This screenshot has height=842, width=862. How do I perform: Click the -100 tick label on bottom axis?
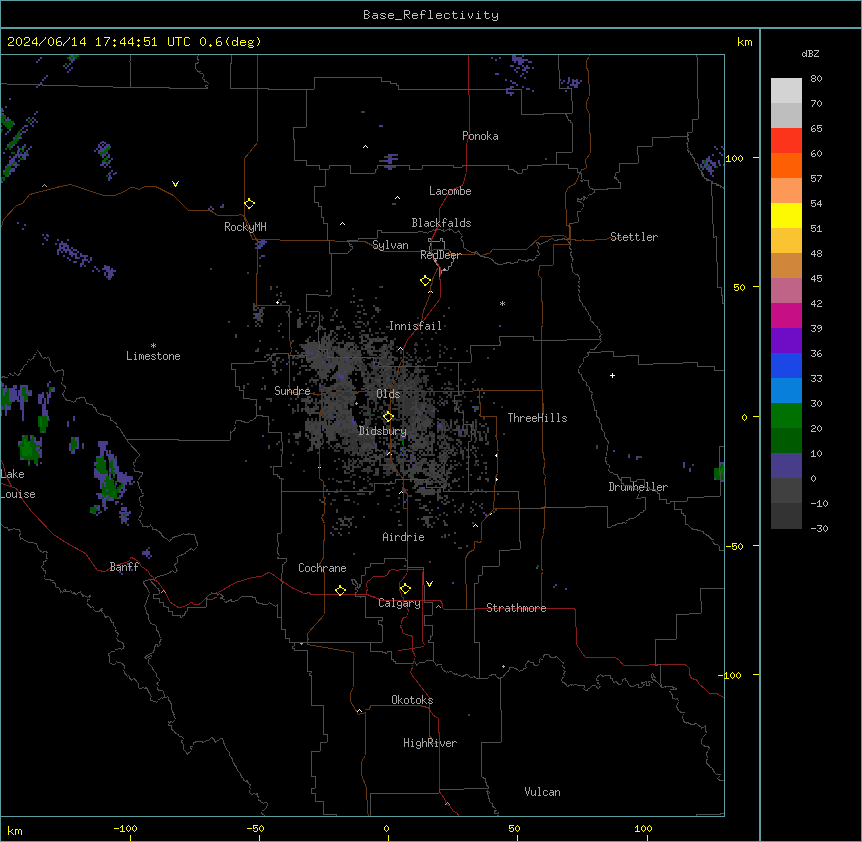125,828
